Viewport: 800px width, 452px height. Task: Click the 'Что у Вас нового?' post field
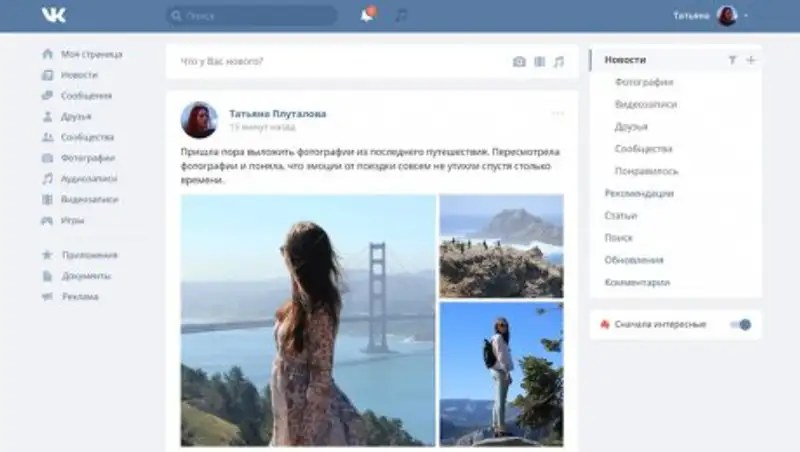coord(340,62)
